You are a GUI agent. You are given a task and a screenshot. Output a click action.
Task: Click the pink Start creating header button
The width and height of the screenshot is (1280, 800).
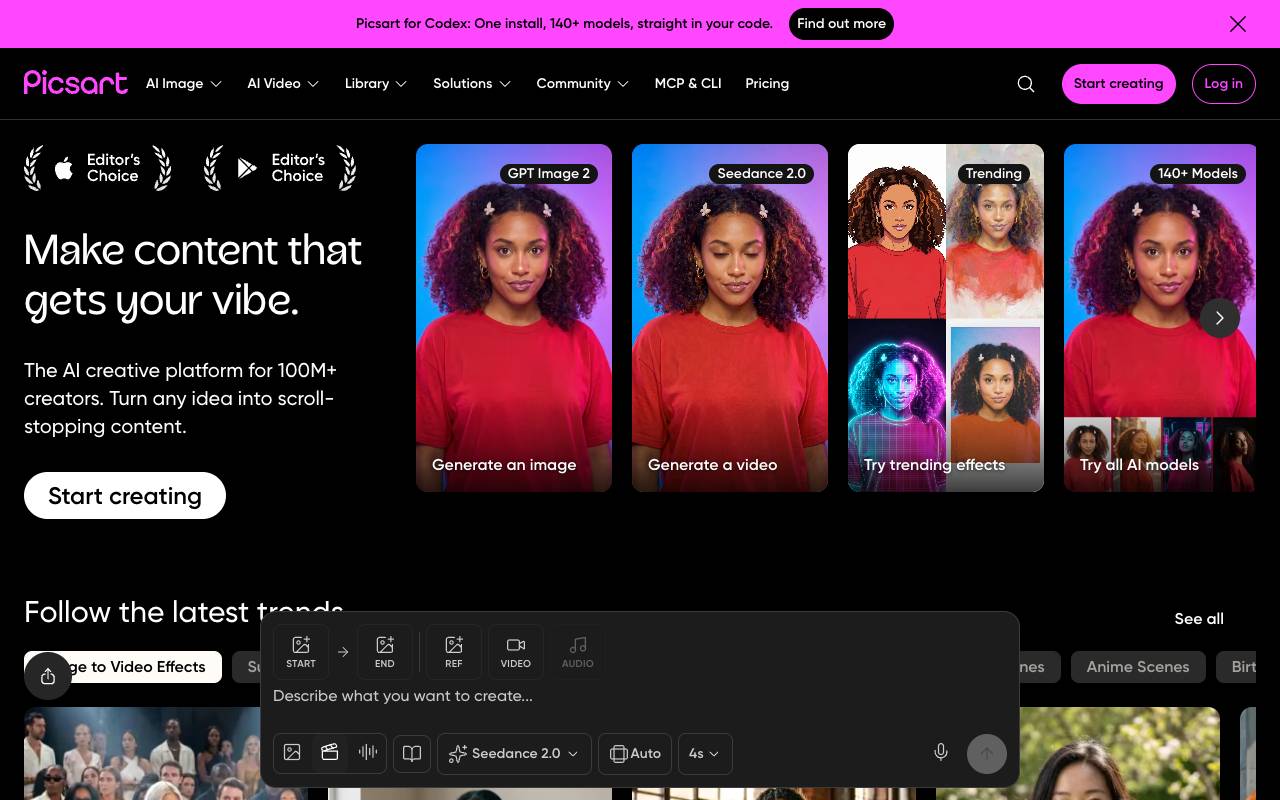[x=1118, y=84]
